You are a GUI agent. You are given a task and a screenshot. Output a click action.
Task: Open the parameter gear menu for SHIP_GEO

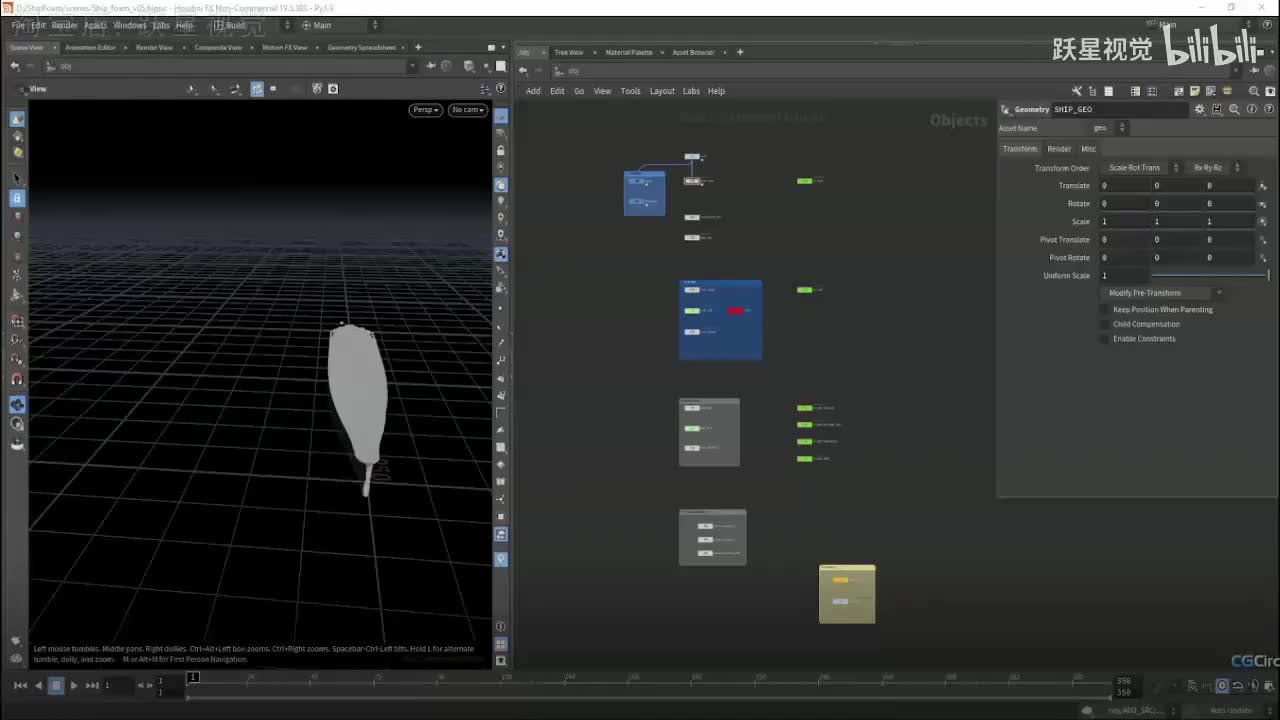point(1200,109)
